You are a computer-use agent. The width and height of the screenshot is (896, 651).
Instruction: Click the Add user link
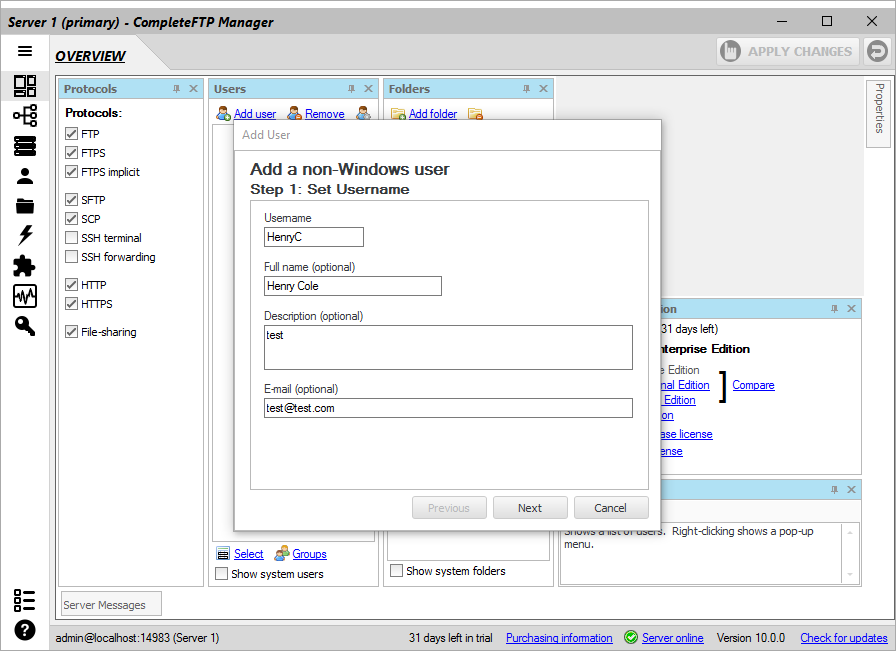(255, 114)
